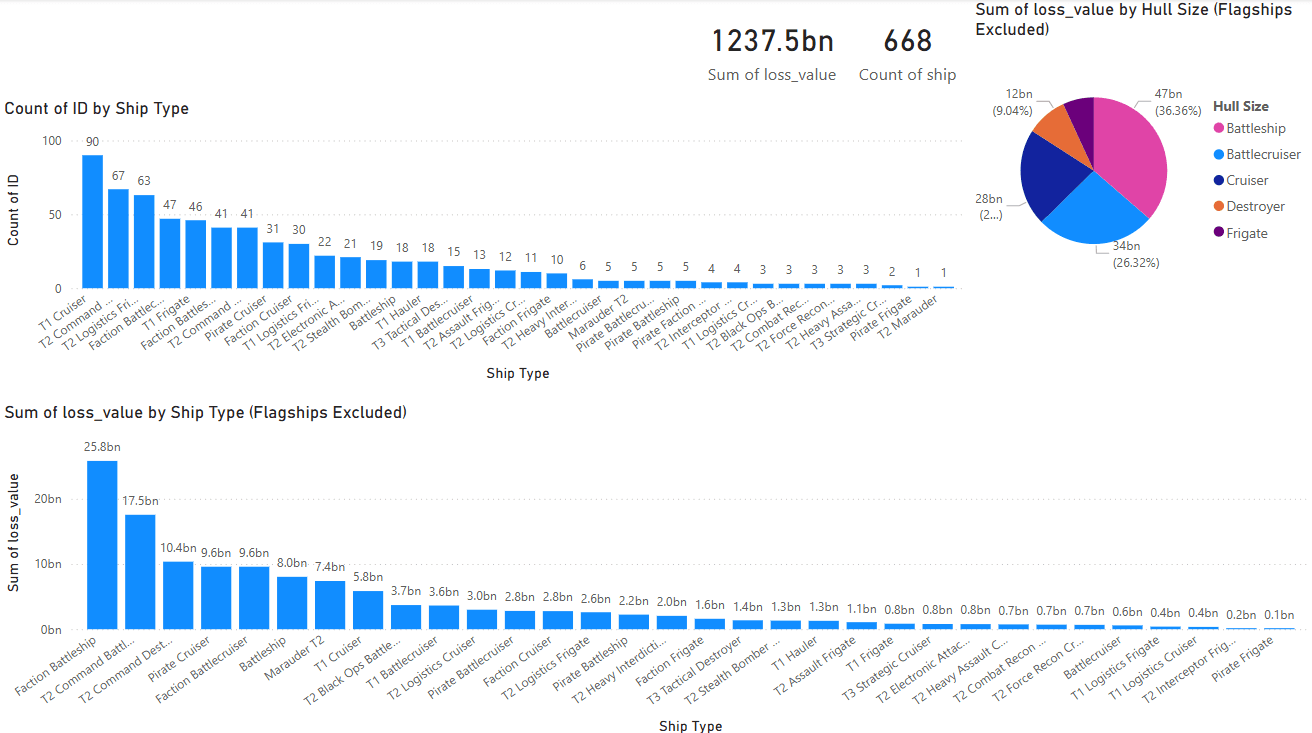Select the Frigate legend item
The height and width of the screenshot is (733, 1312).
(x=1246, y=233)
